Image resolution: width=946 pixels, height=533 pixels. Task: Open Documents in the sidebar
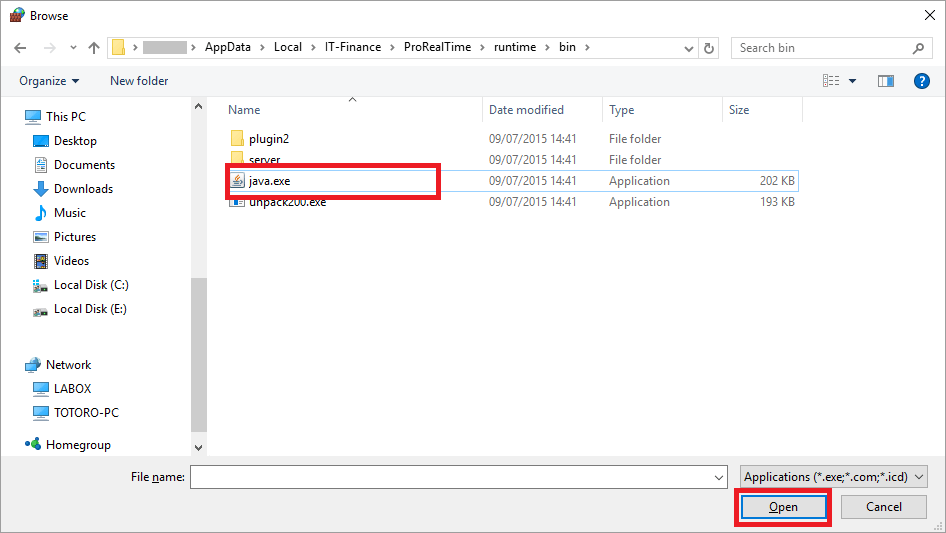click(x=84, y=165)
